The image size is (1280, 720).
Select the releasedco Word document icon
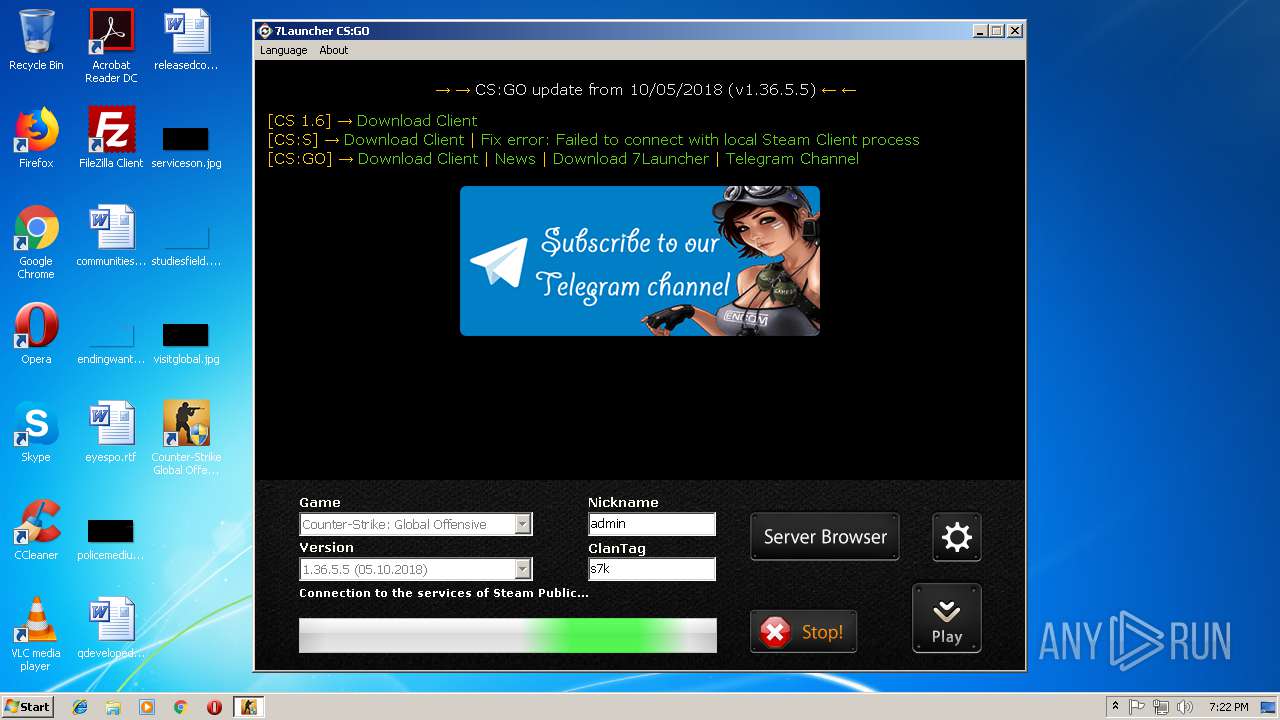click(x=186, y=41)
